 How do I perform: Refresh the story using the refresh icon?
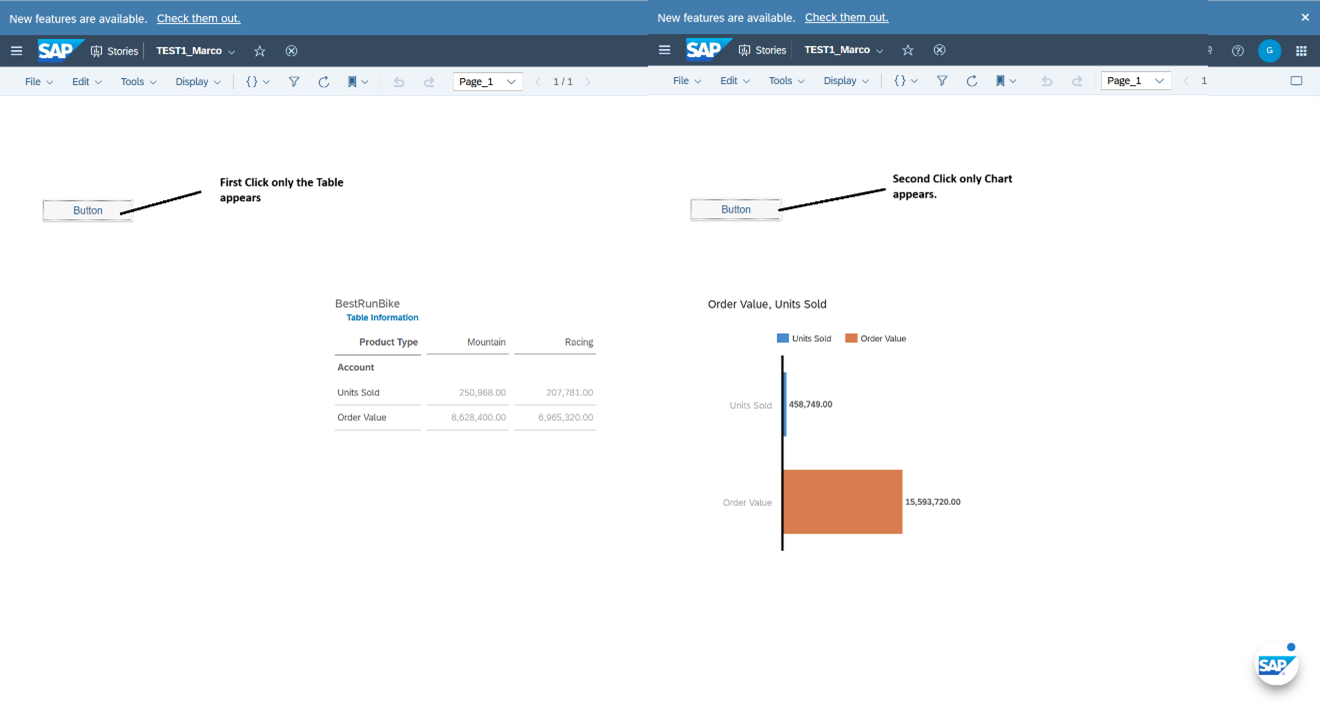(x=323, y=81)
